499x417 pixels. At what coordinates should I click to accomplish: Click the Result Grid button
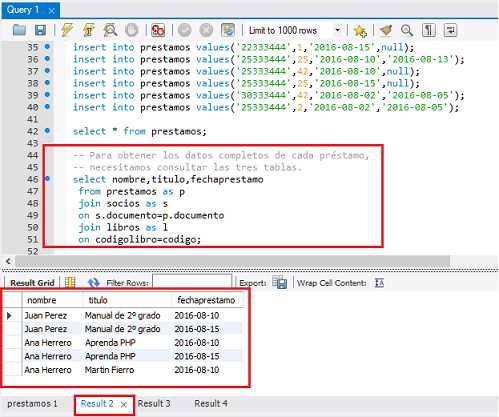pyautogui.click(x=32, y=283)
